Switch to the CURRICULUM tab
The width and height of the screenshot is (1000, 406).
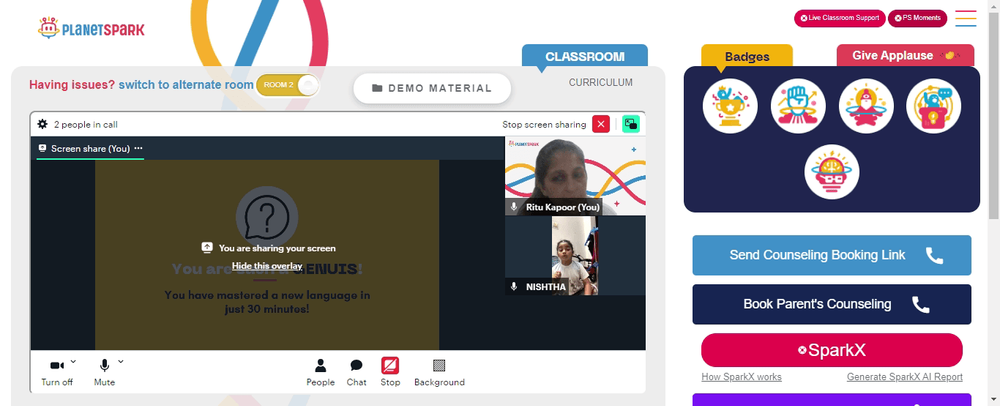601,82
